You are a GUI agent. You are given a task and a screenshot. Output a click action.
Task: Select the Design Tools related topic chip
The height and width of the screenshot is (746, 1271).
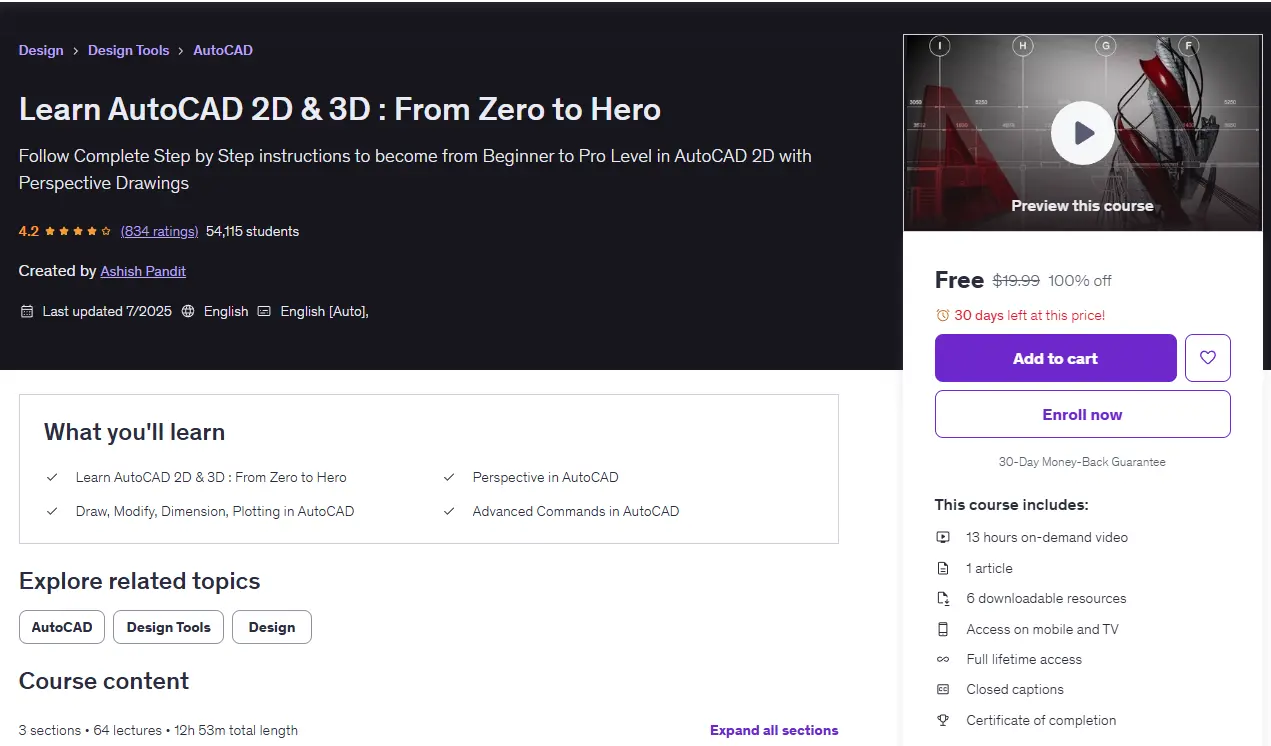[x=169, y=627]
